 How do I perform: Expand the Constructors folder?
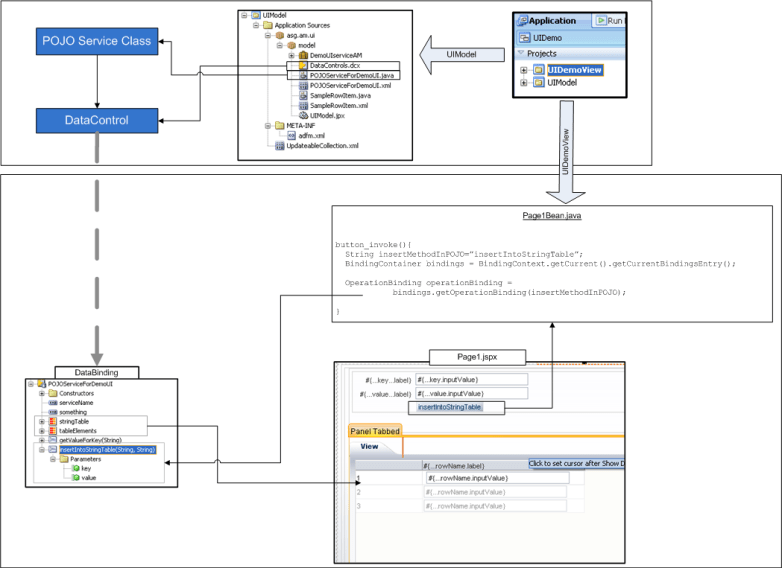tap(41, 393)
